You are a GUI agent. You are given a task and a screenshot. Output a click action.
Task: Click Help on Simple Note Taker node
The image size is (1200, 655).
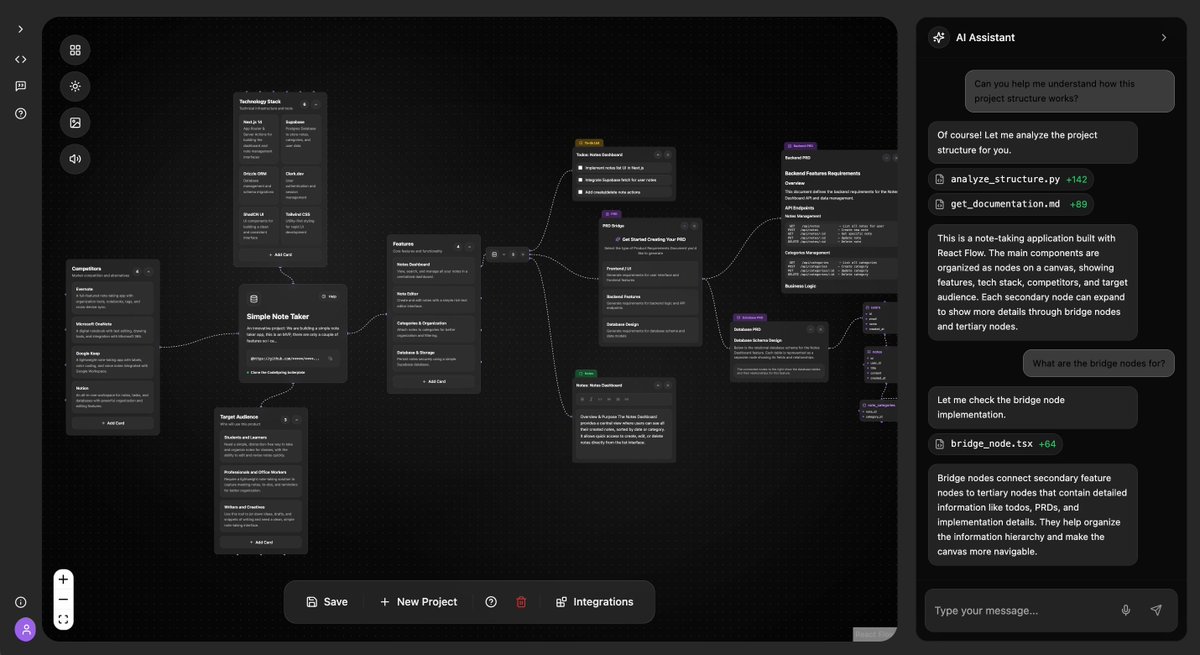coord(329,296)
